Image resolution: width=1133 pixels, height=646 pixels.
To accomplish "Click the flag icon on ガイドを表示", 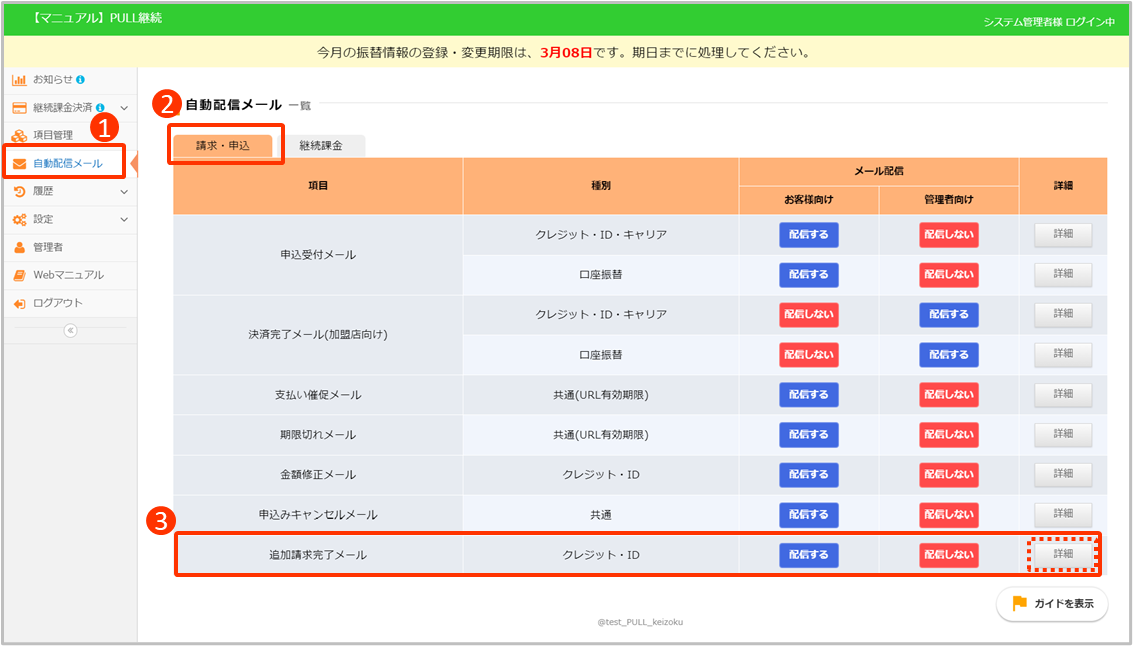I will pos(1020,604).
